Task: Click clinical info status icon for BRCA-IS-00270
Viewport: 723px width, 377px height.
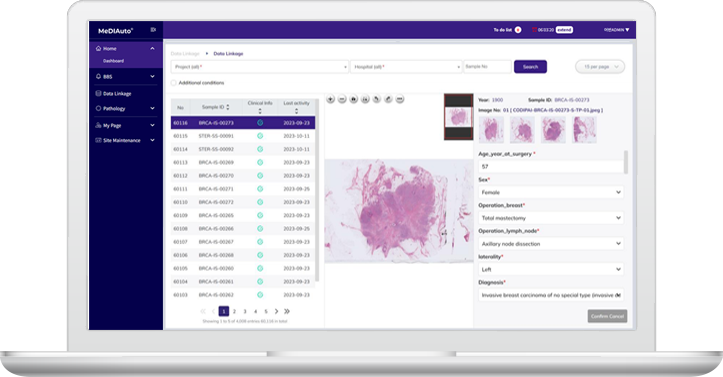Action: pos(260,176)
